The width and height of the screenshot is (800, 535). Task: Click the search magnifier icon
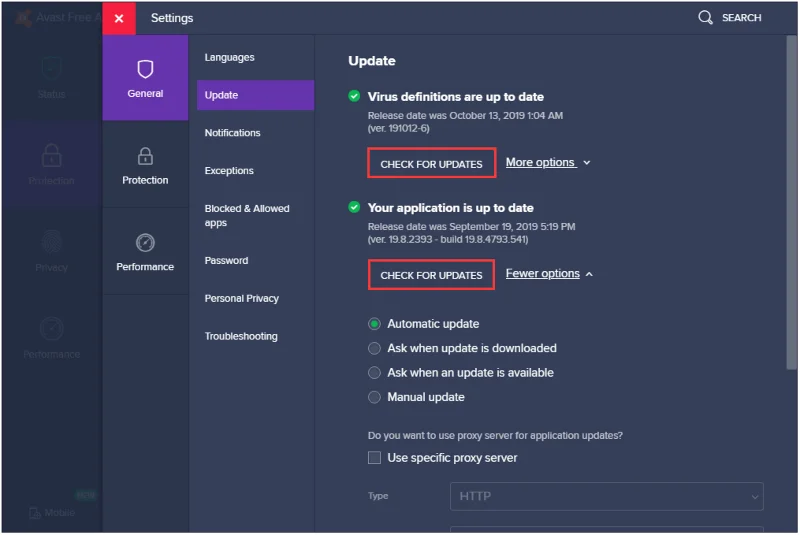(705, 18)
